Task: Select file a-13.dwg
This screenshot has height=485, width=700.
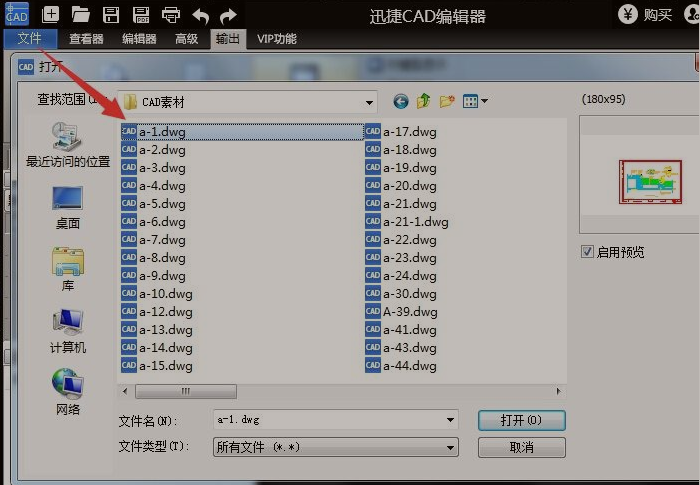Action: (x=157, y=329)
